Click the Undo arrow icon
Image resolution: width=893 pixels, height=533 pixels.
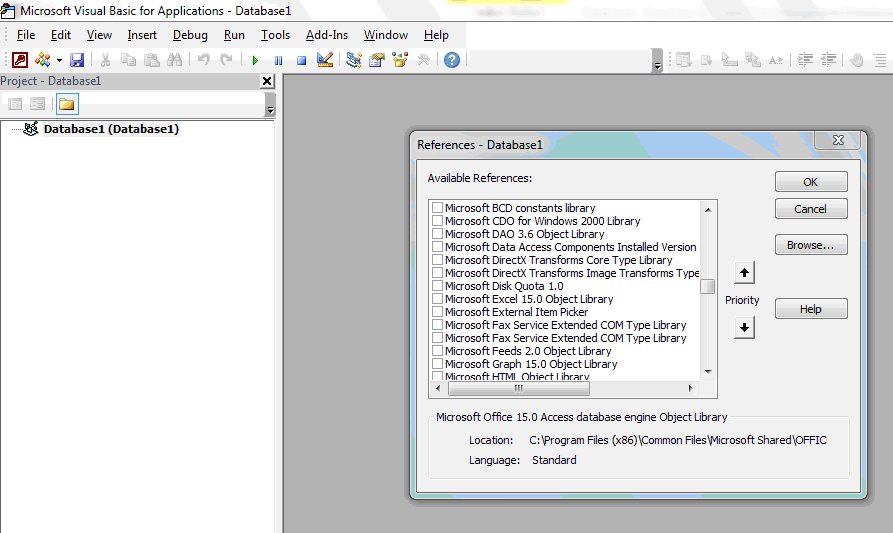203,59
